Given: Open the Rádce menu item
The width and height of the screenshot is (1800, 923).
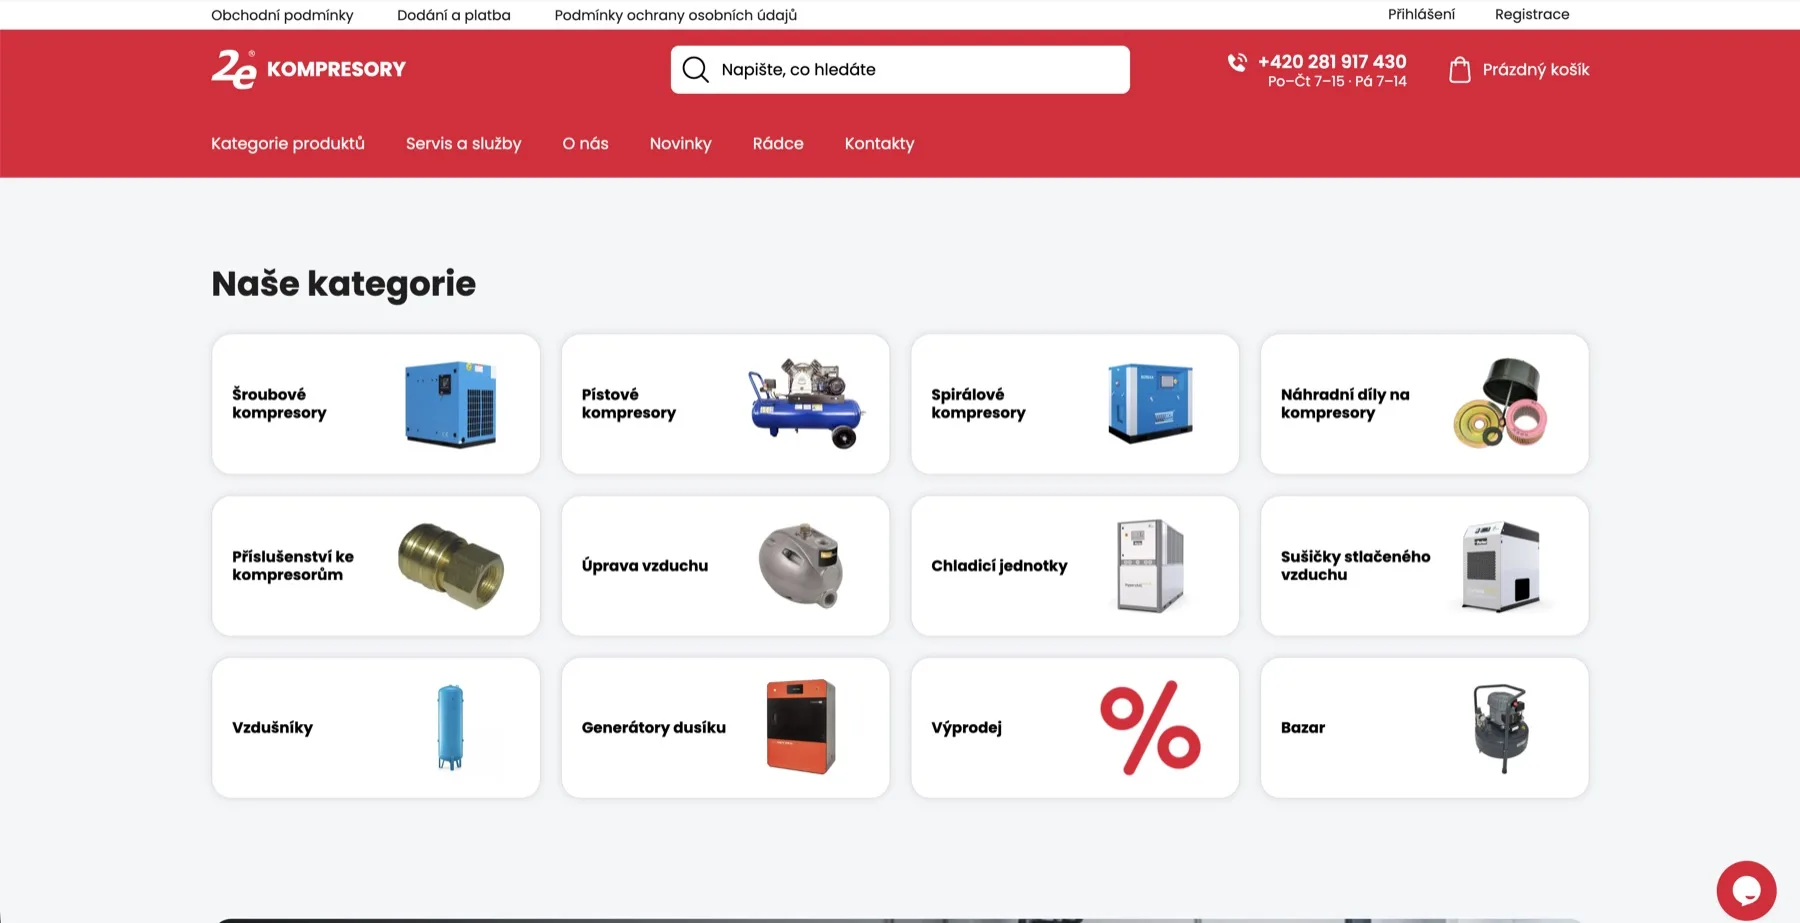Looking at the screenshot, I should click(778, 143).
